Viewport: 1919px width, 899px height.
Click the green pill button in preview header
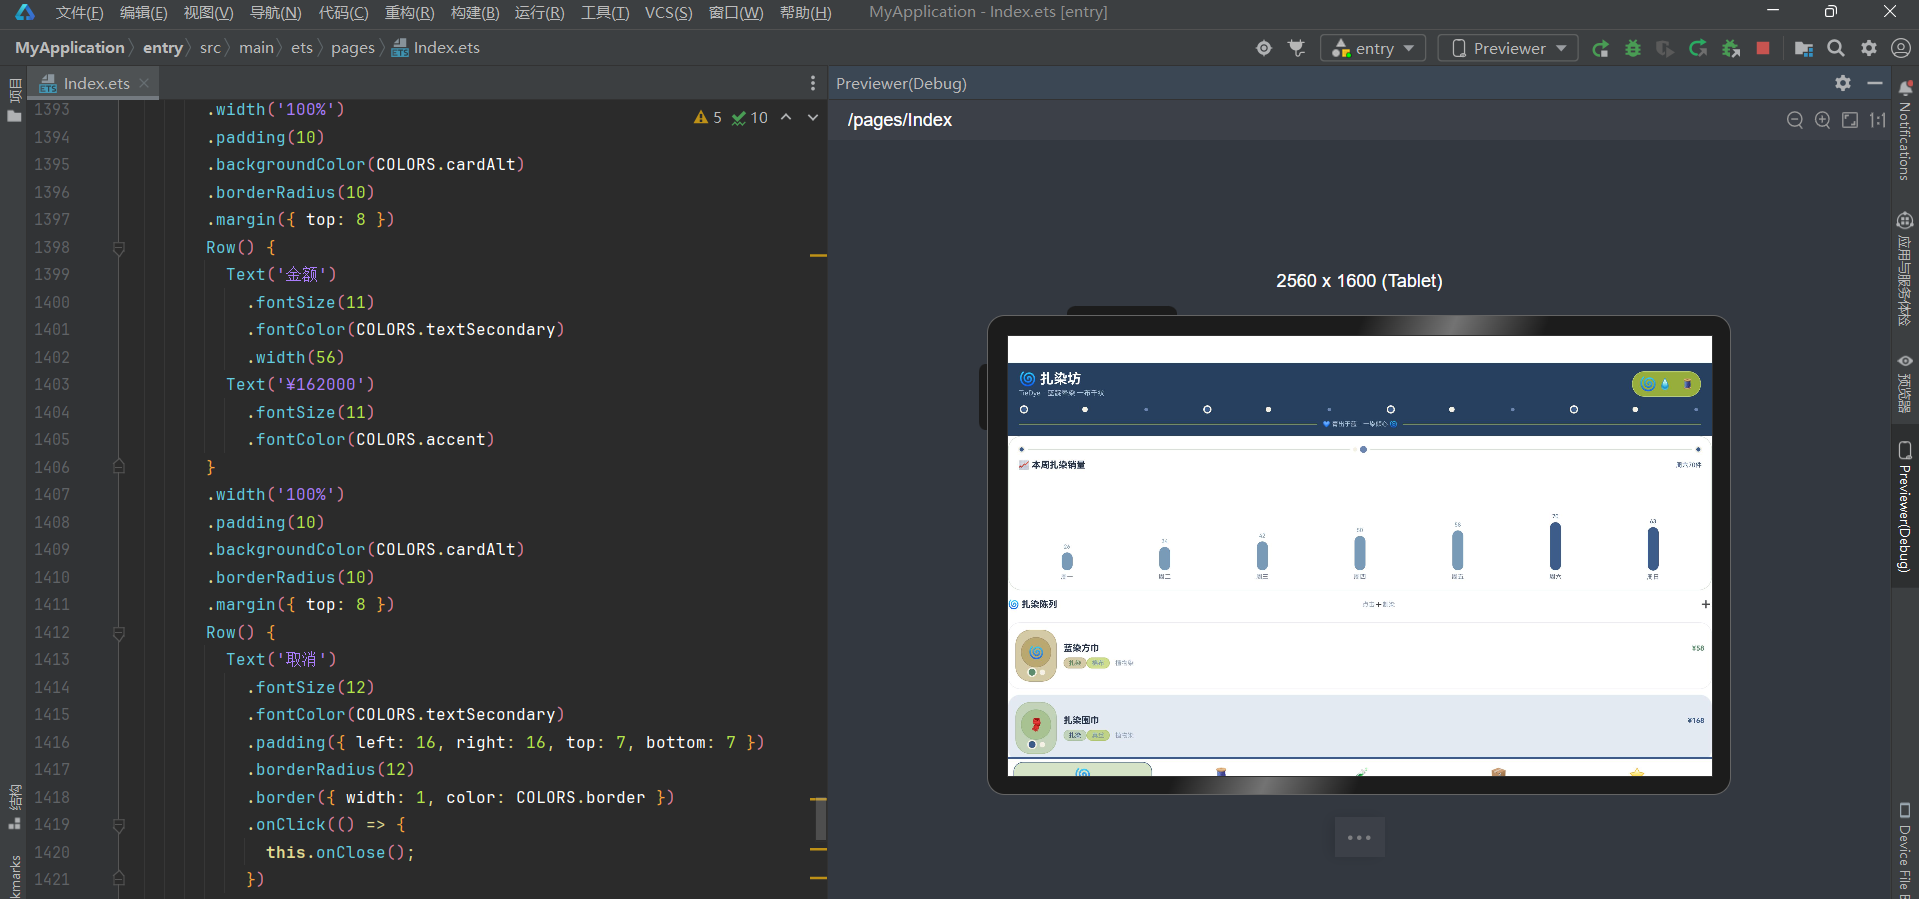[1666, 383]
